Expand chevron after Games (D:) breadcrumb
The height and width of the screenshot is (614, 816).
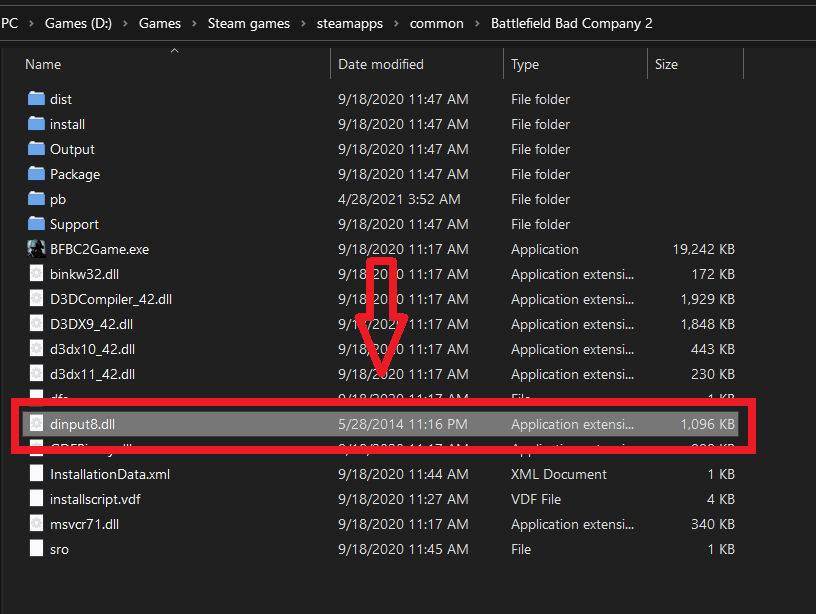tap(125, 23)
